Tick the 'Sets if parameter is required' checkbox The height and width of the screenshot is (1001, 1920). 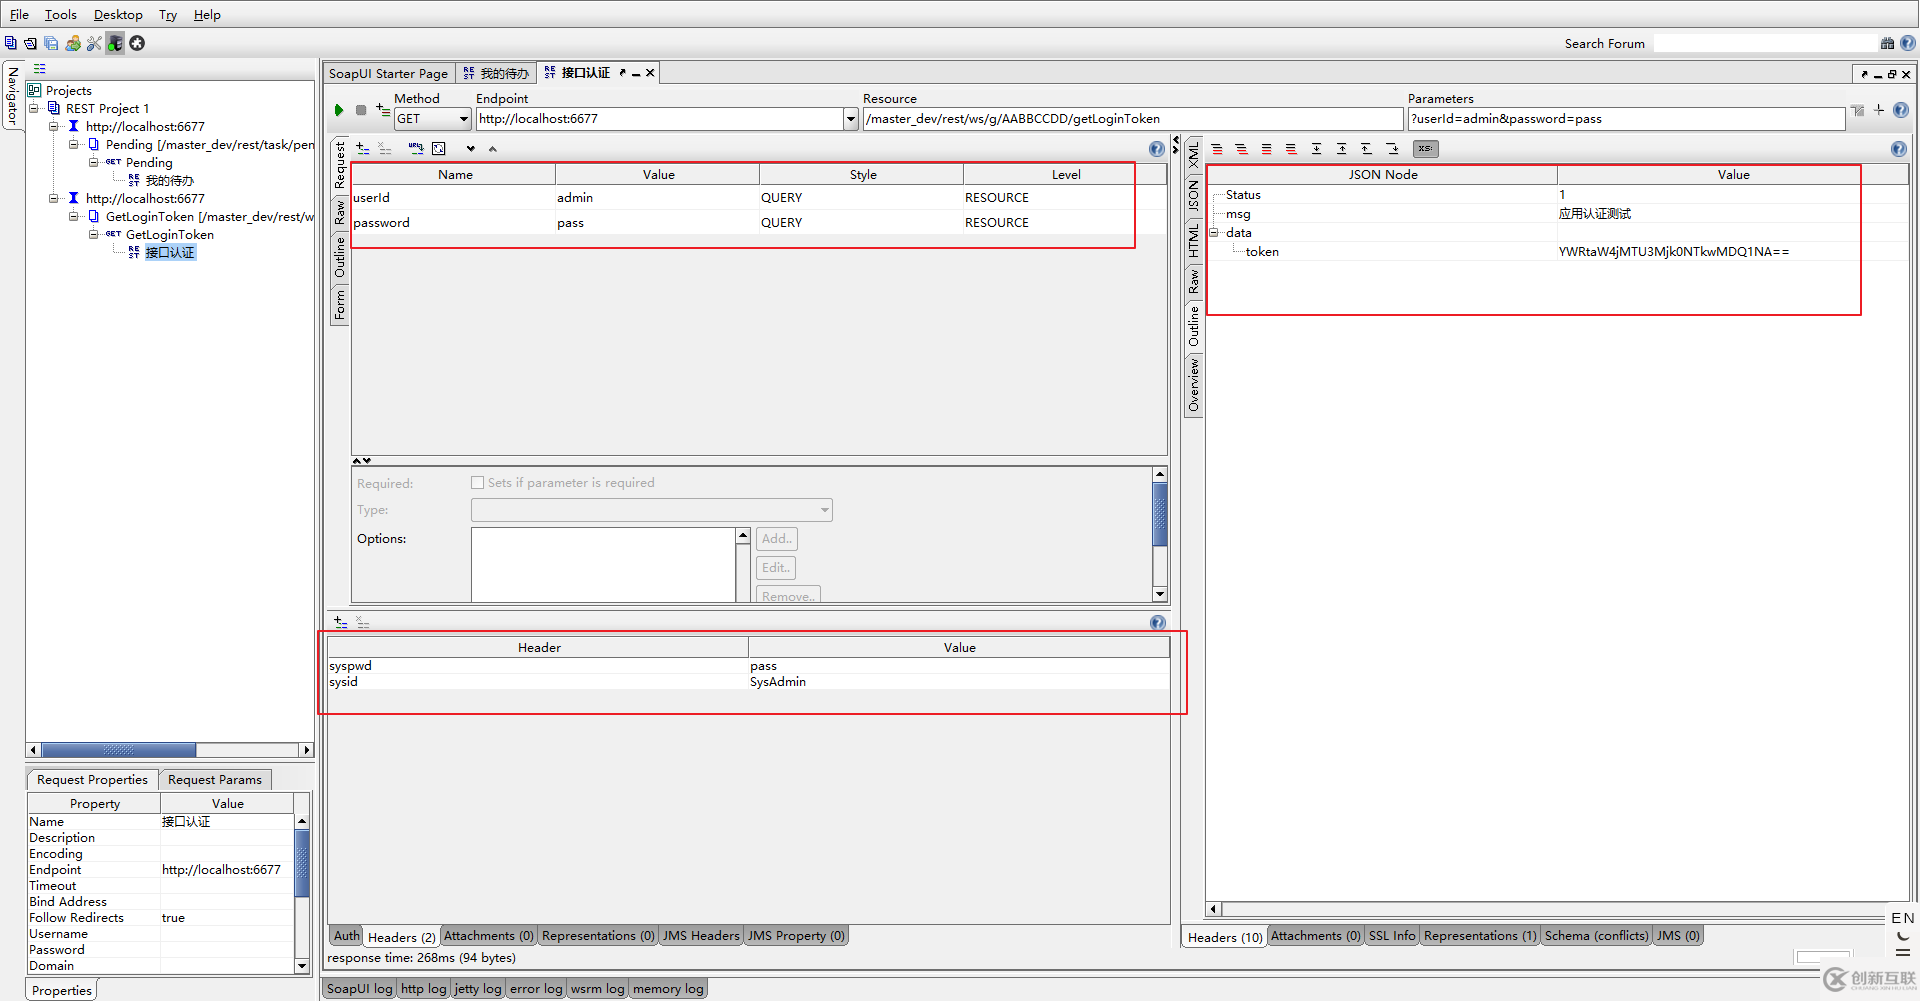tap(478, 483)
